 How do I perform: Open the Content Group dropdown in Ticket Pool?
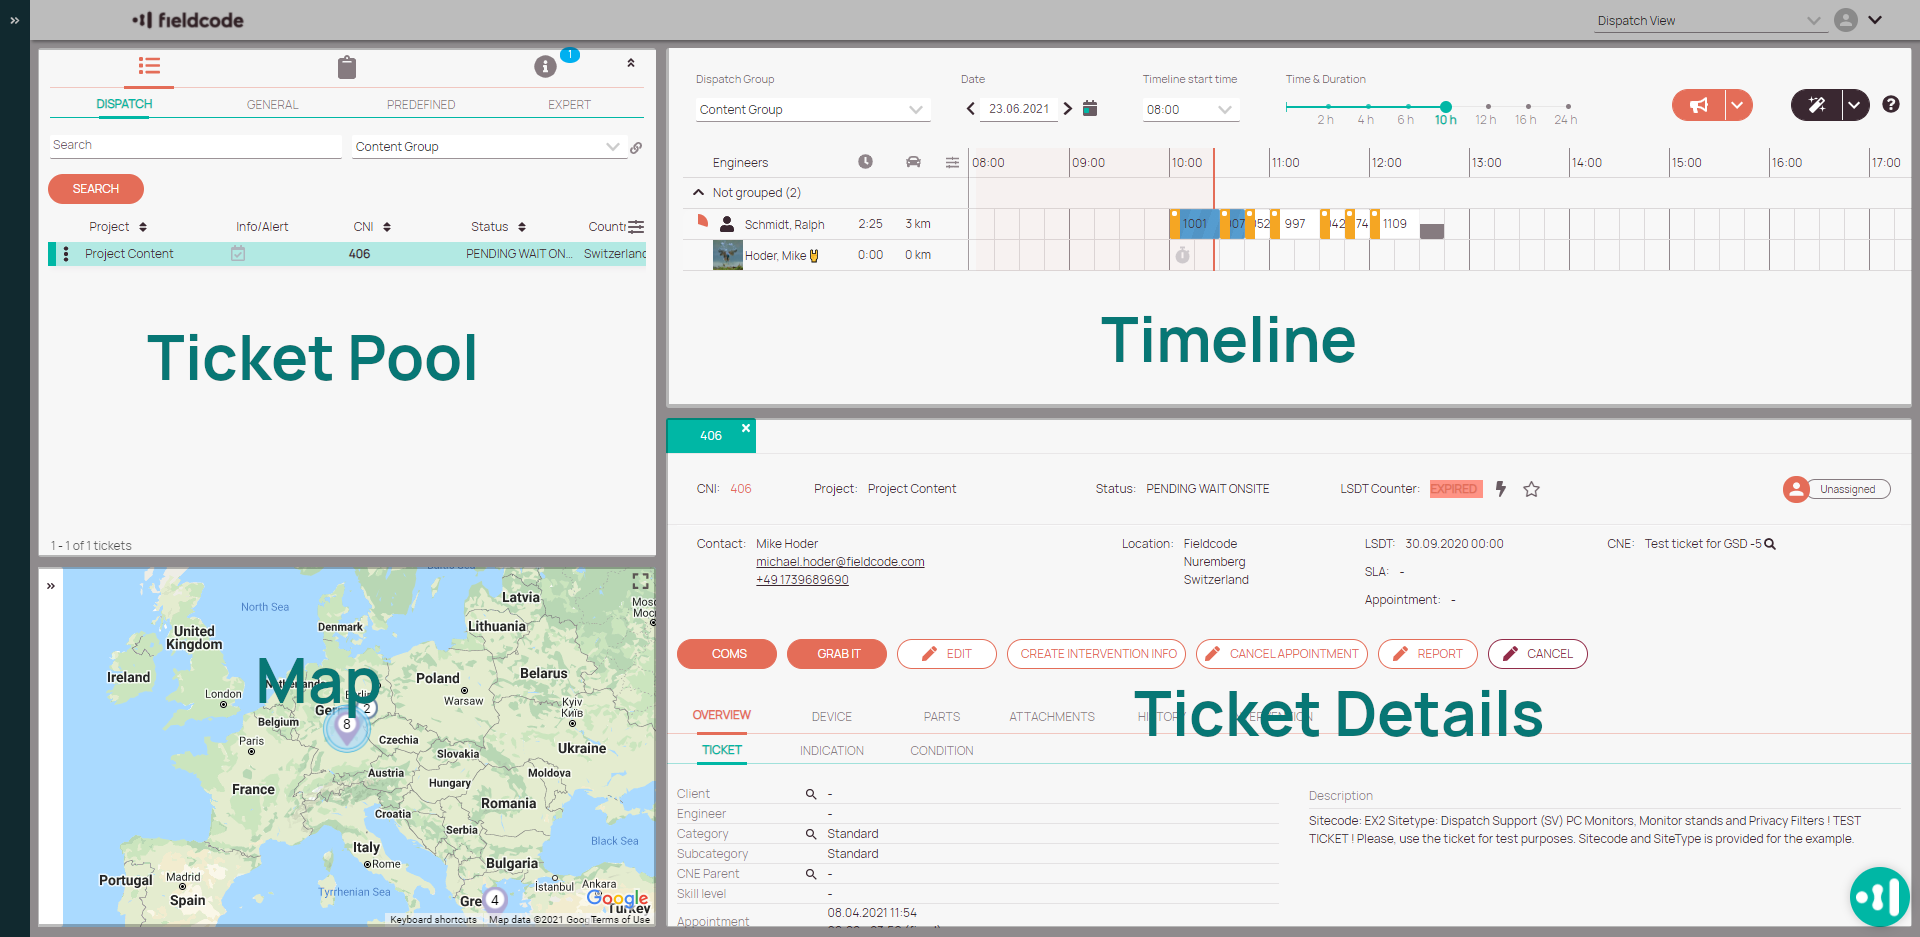tap(488, 146)
